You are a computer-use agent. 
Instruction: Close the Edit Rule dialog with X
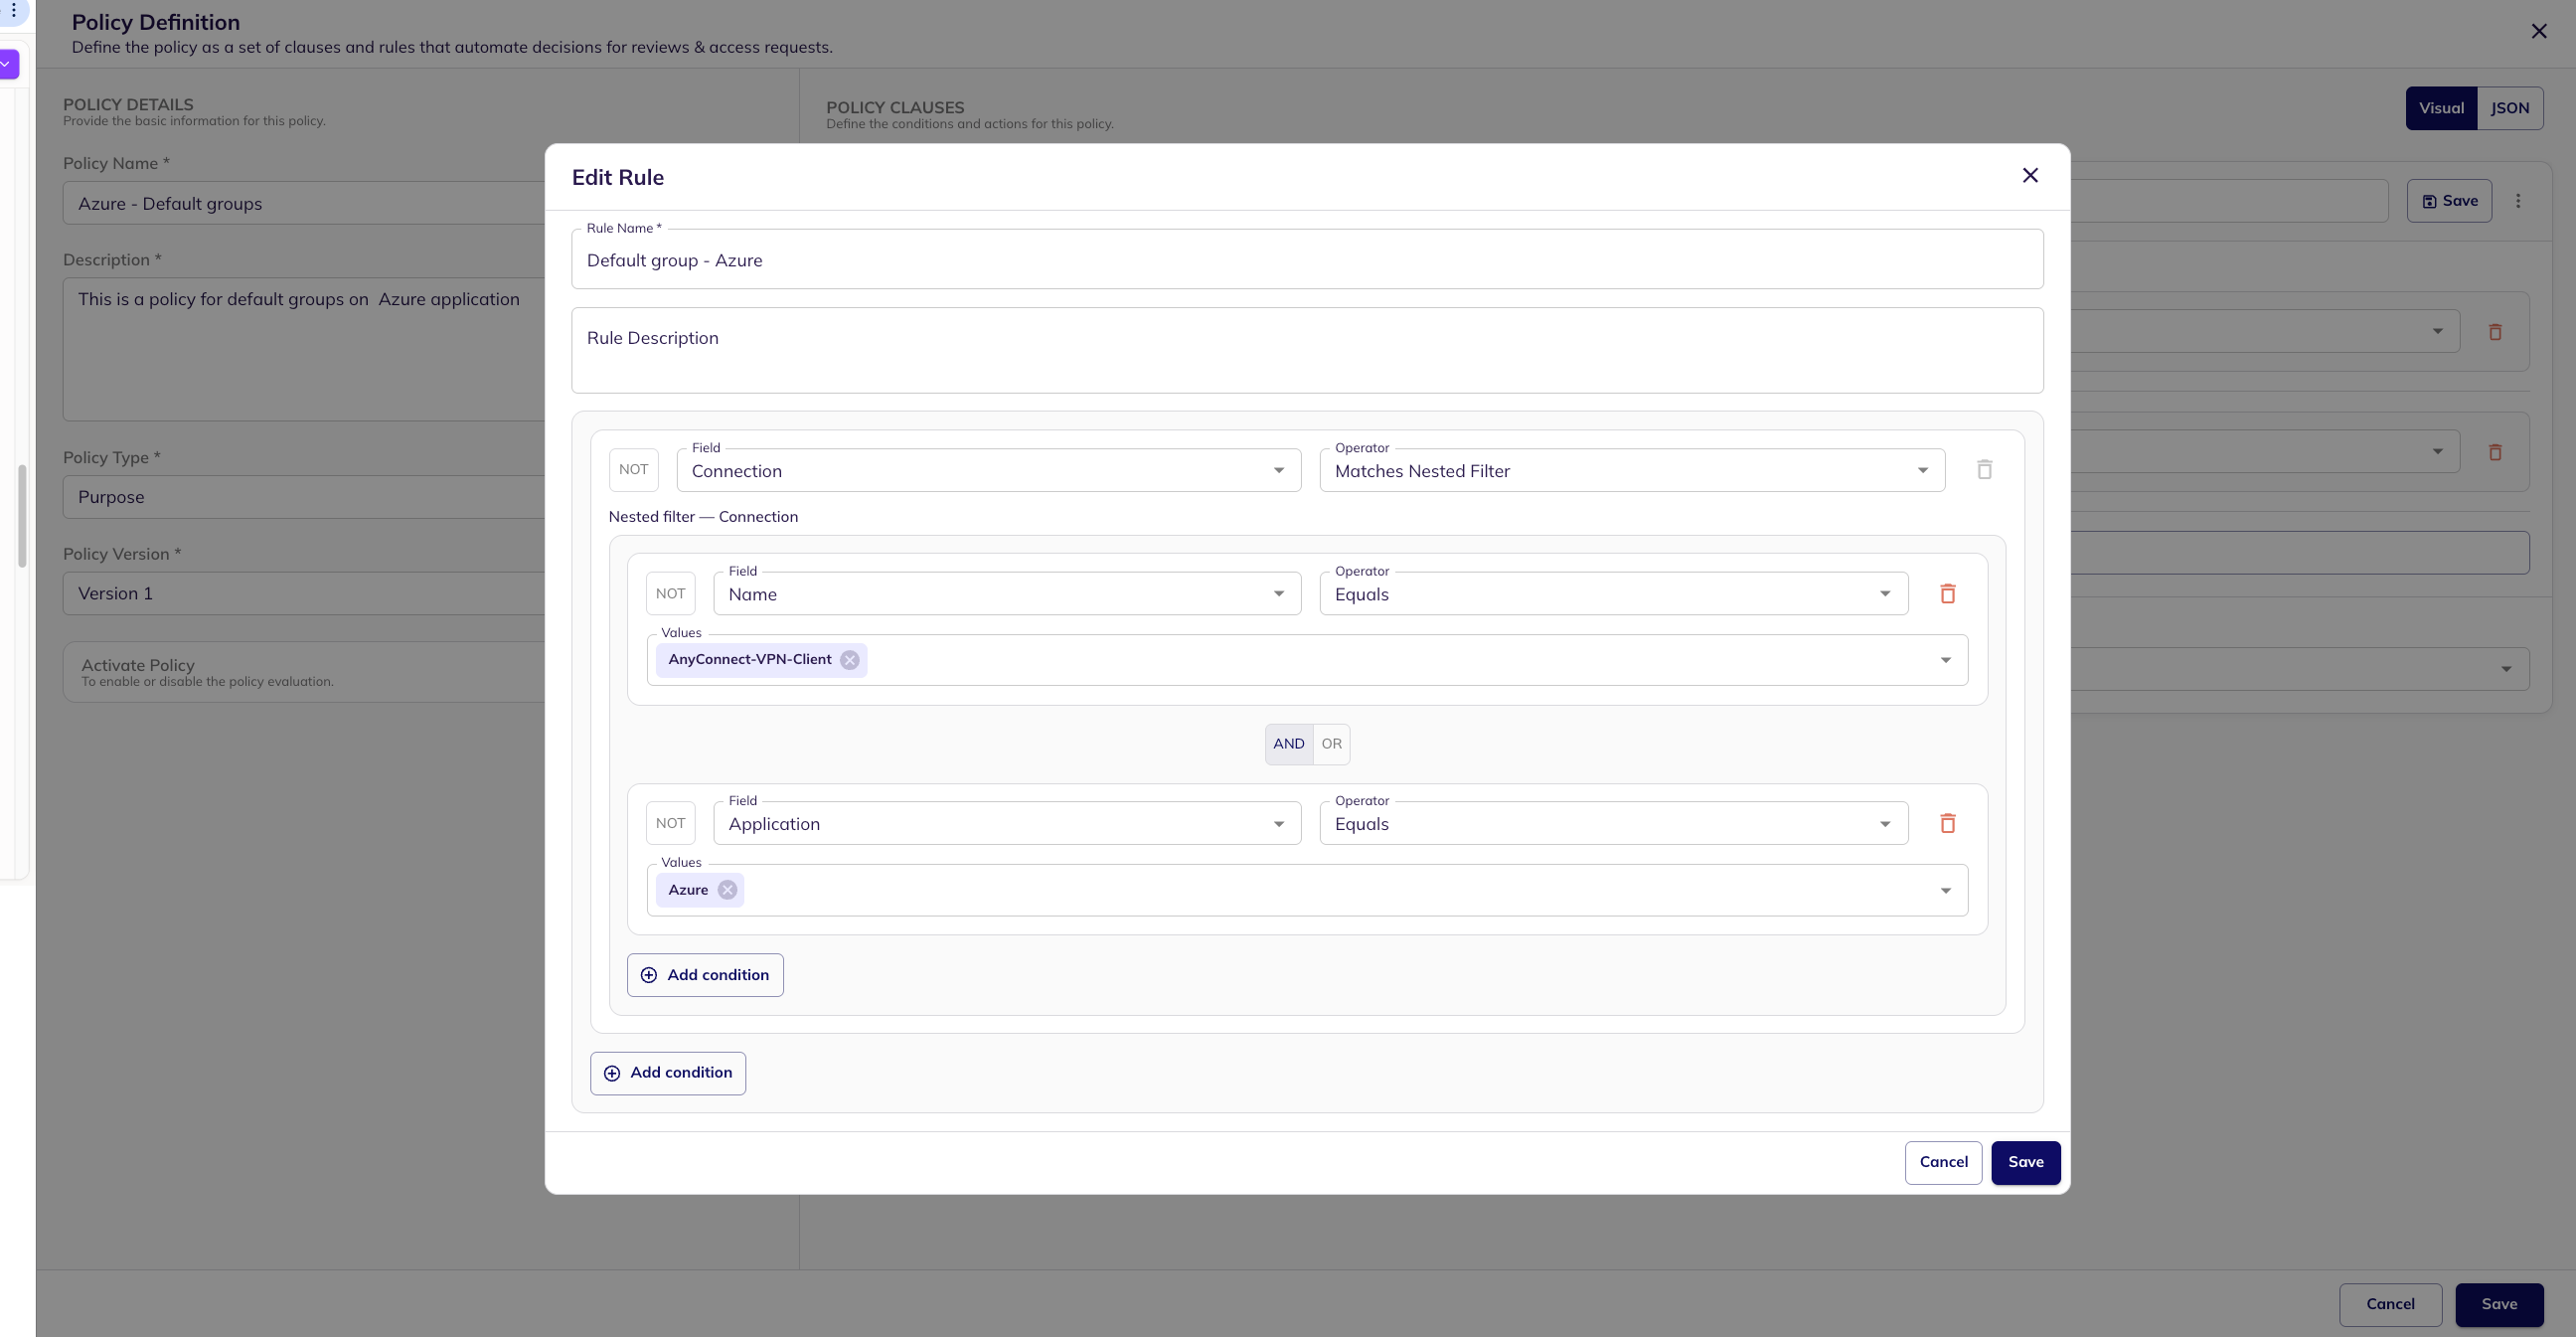(2029, 176)
